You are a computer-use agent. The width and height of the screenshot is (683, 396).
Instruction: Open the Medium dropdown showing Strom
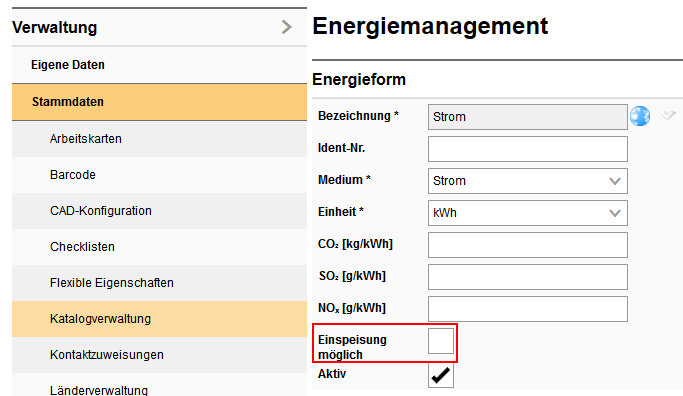coord(527,181)
